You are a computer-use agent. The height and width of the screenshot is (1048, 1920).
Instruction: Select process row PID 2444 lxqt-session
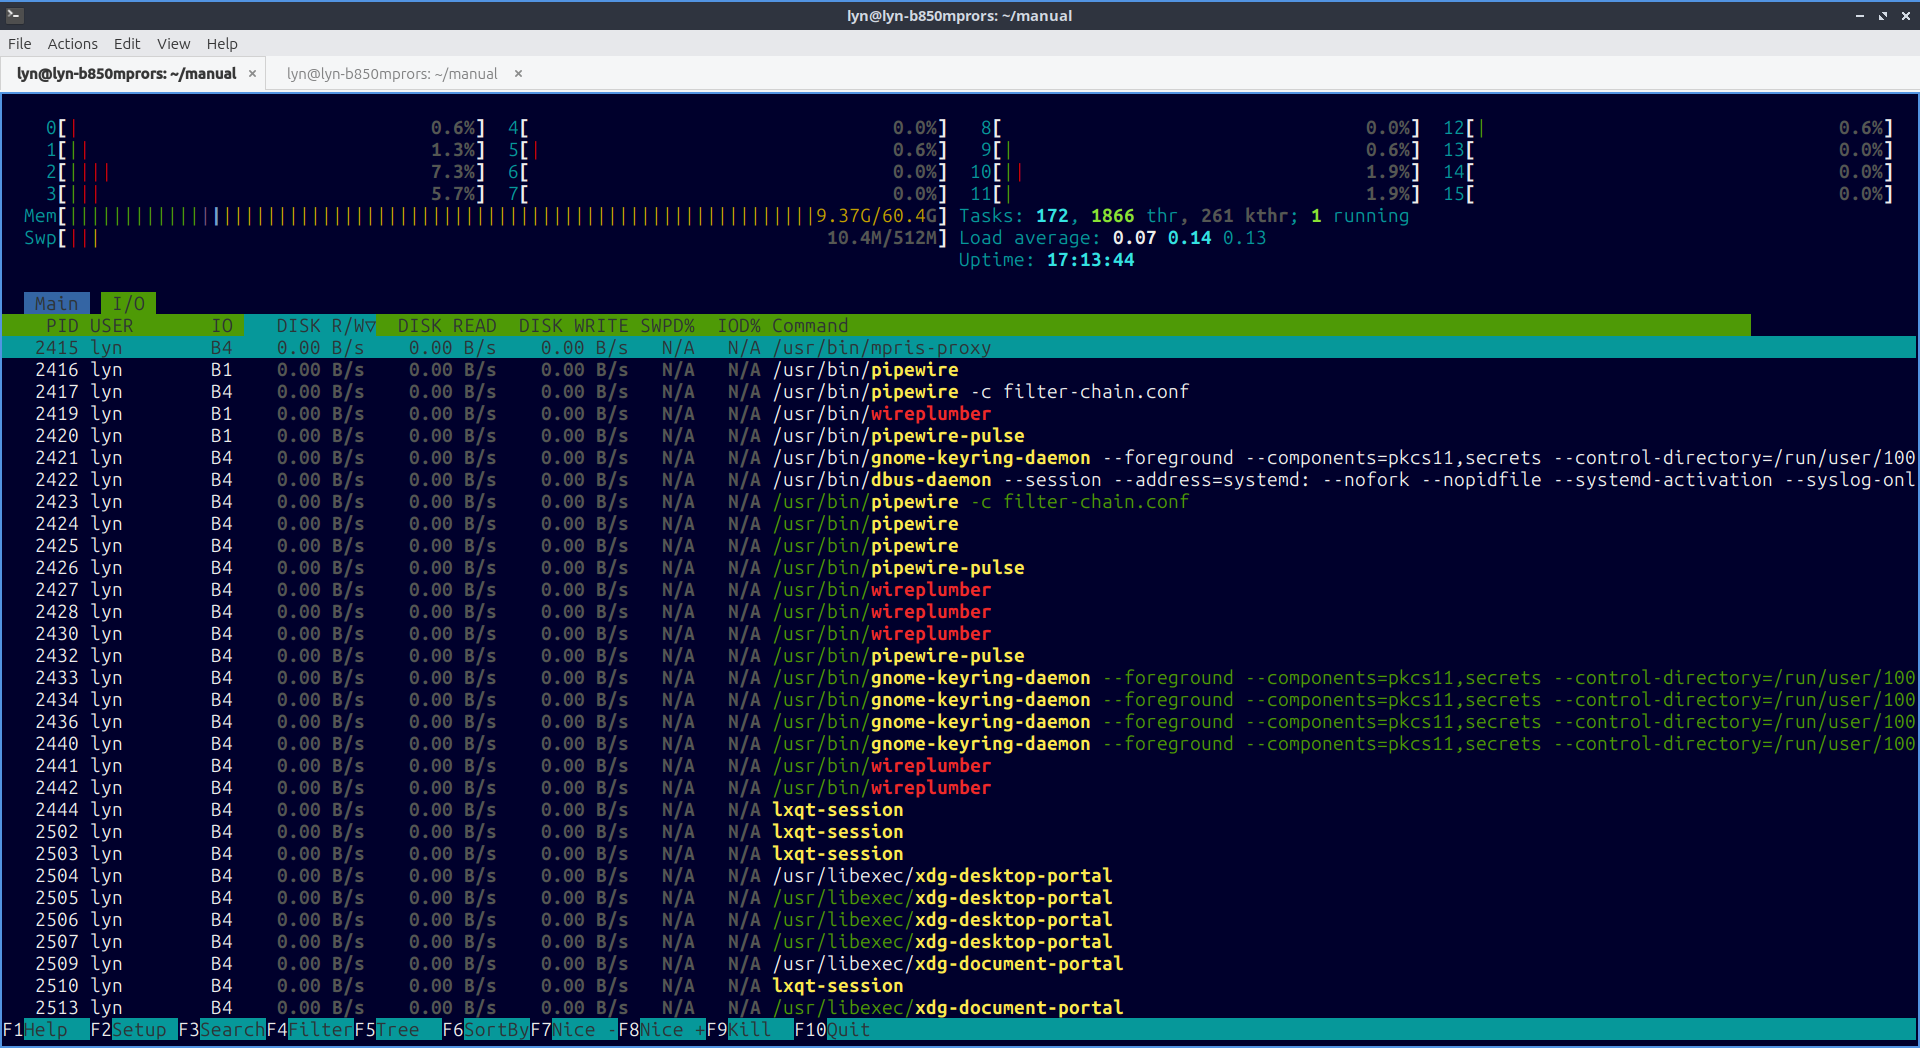point(500,810)
